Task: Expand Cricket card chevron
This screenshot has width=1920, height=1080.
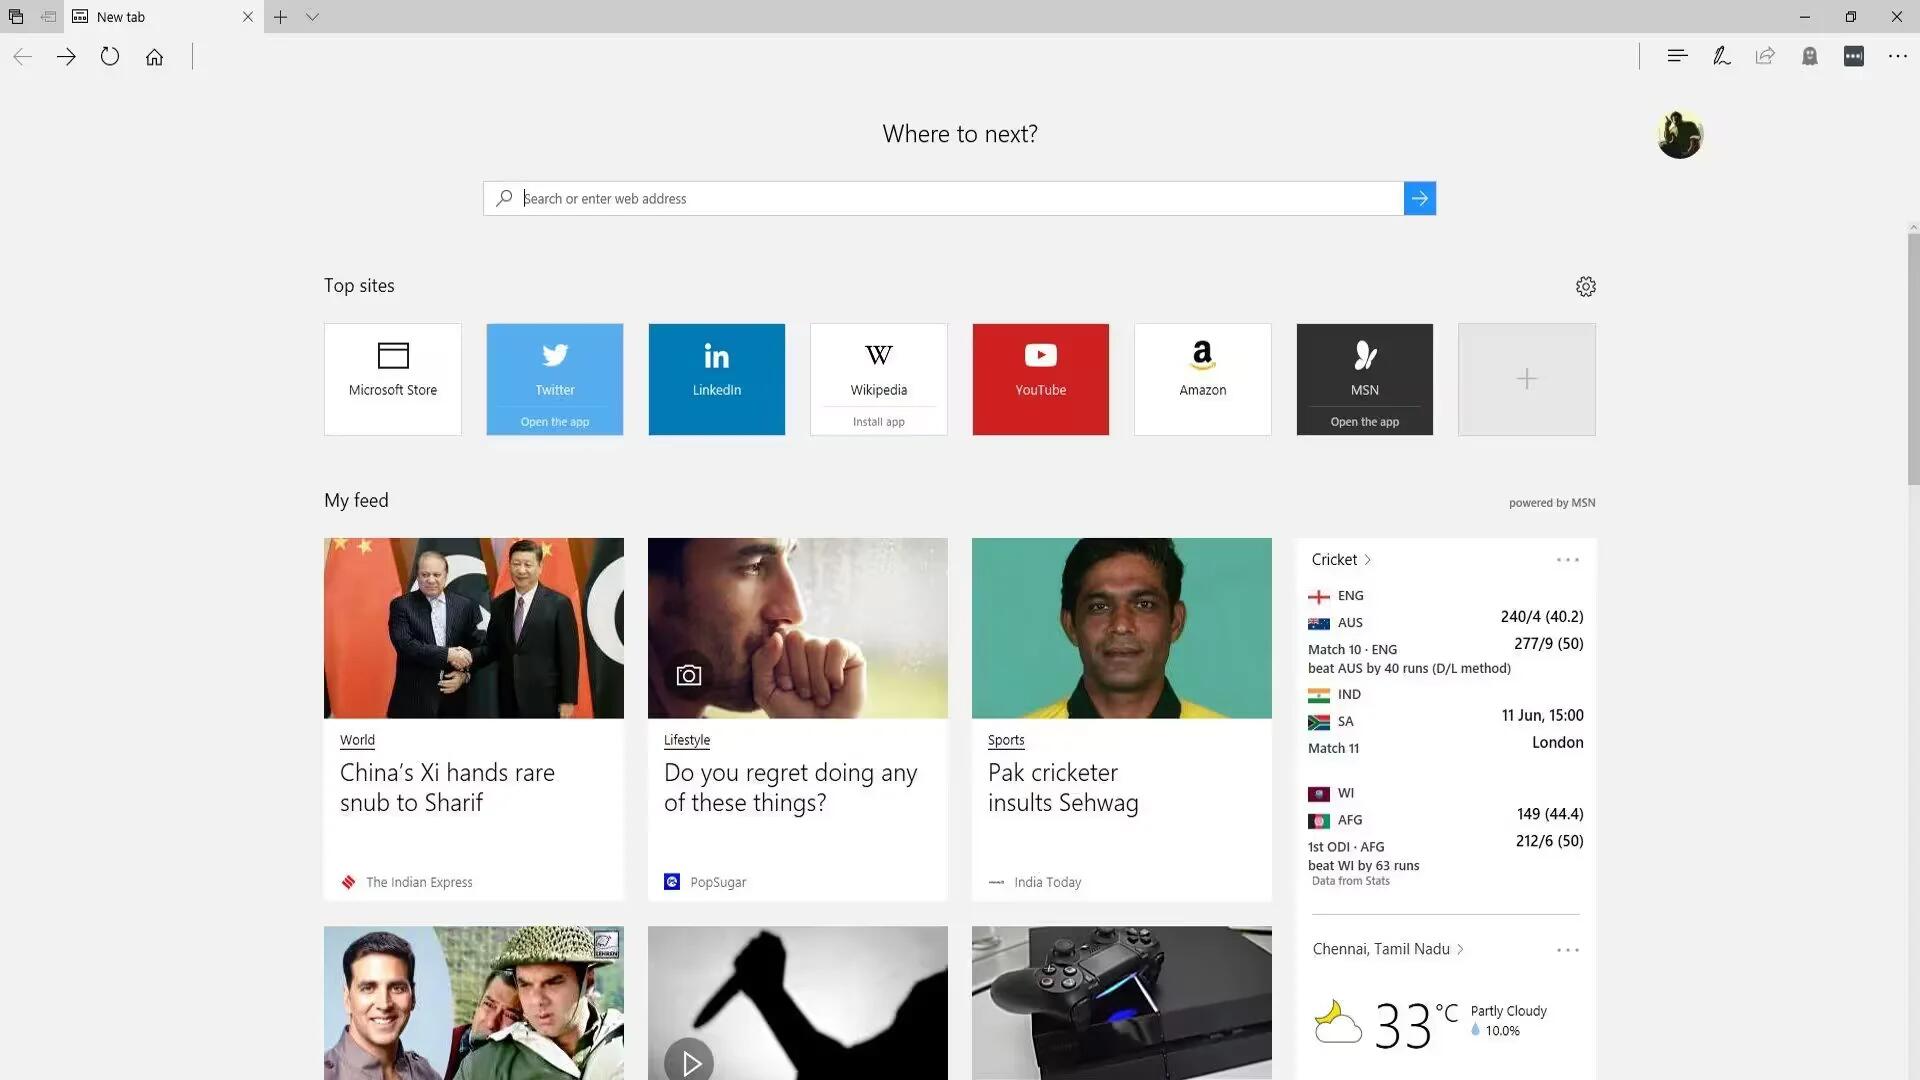Action: [1368, 560]
